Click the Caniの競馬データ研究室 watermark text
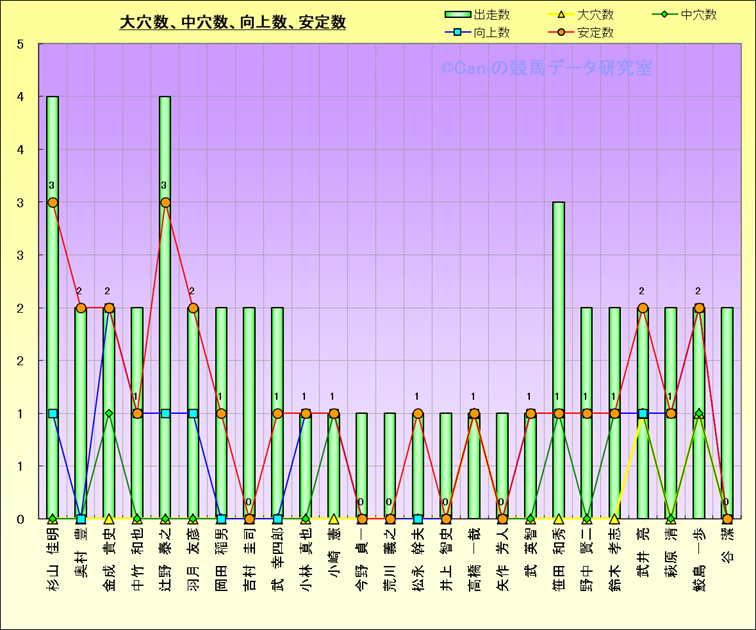 tap(546, 68)
